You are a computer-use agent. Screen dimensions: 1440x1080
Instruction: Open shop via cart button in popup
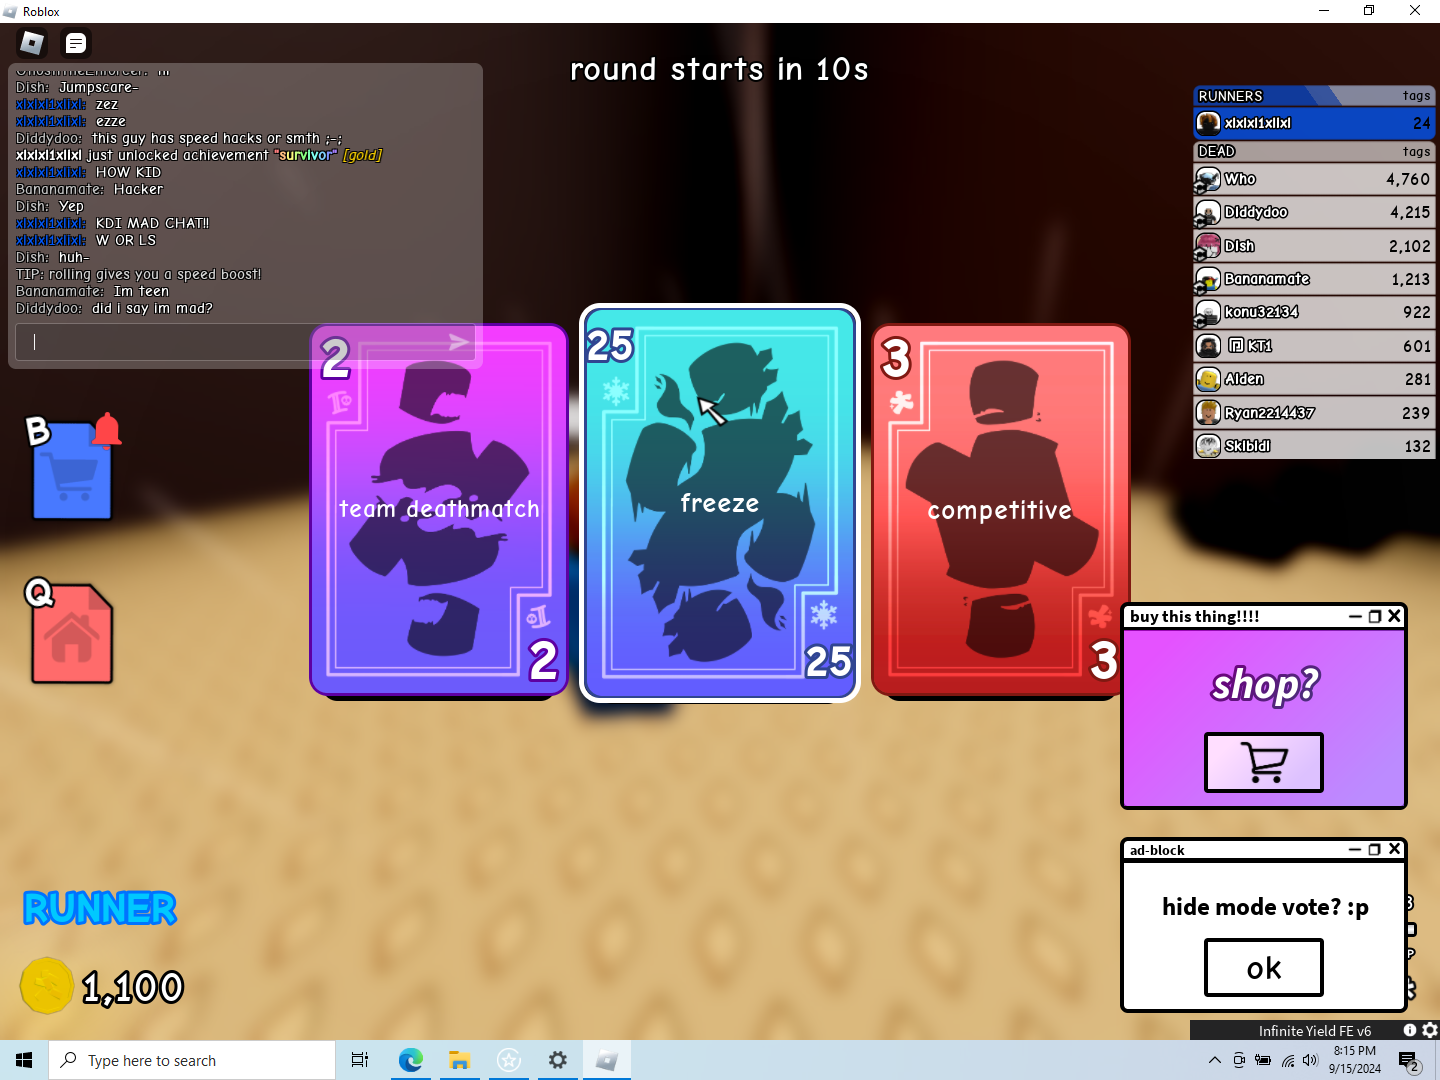1264,763
